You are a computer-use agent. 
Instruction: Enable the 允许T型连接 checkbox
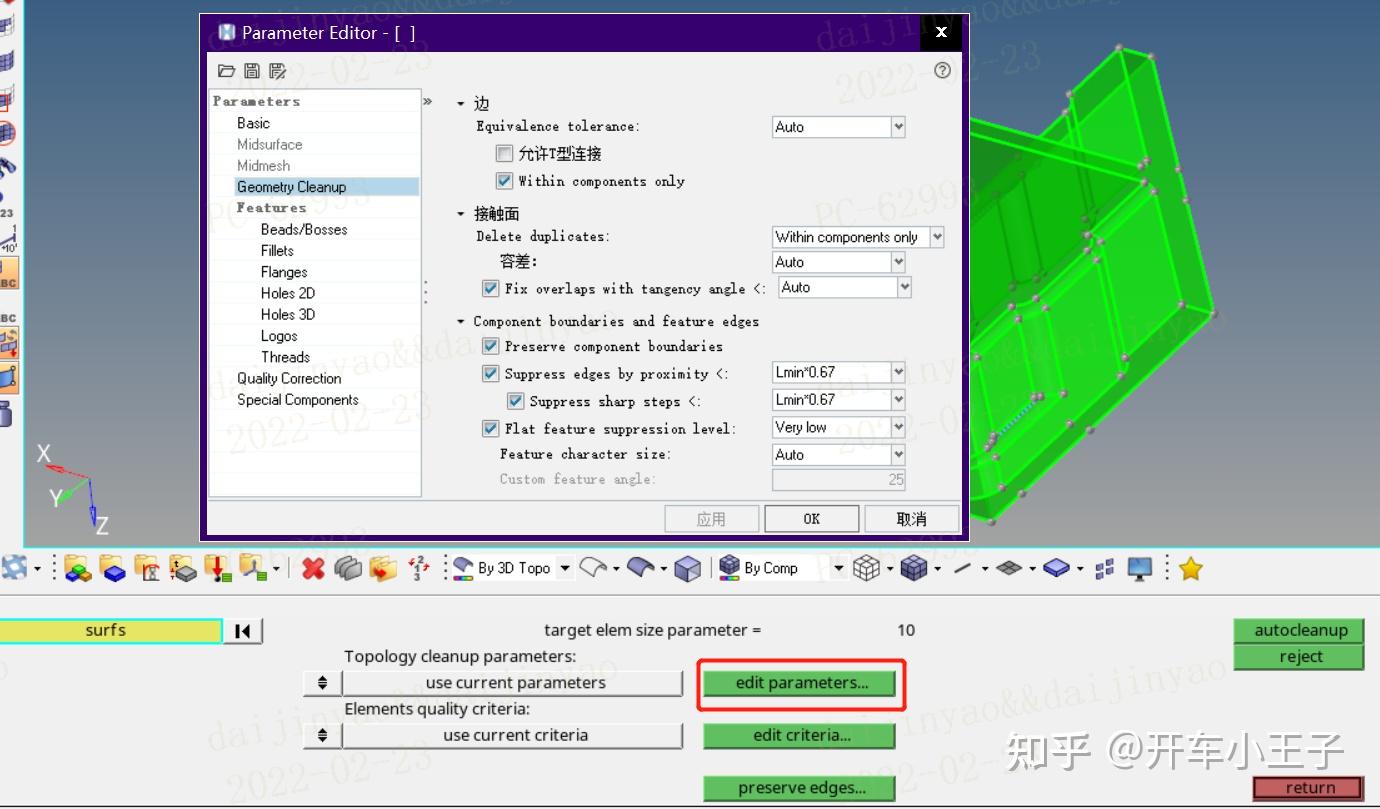point(504,154)
